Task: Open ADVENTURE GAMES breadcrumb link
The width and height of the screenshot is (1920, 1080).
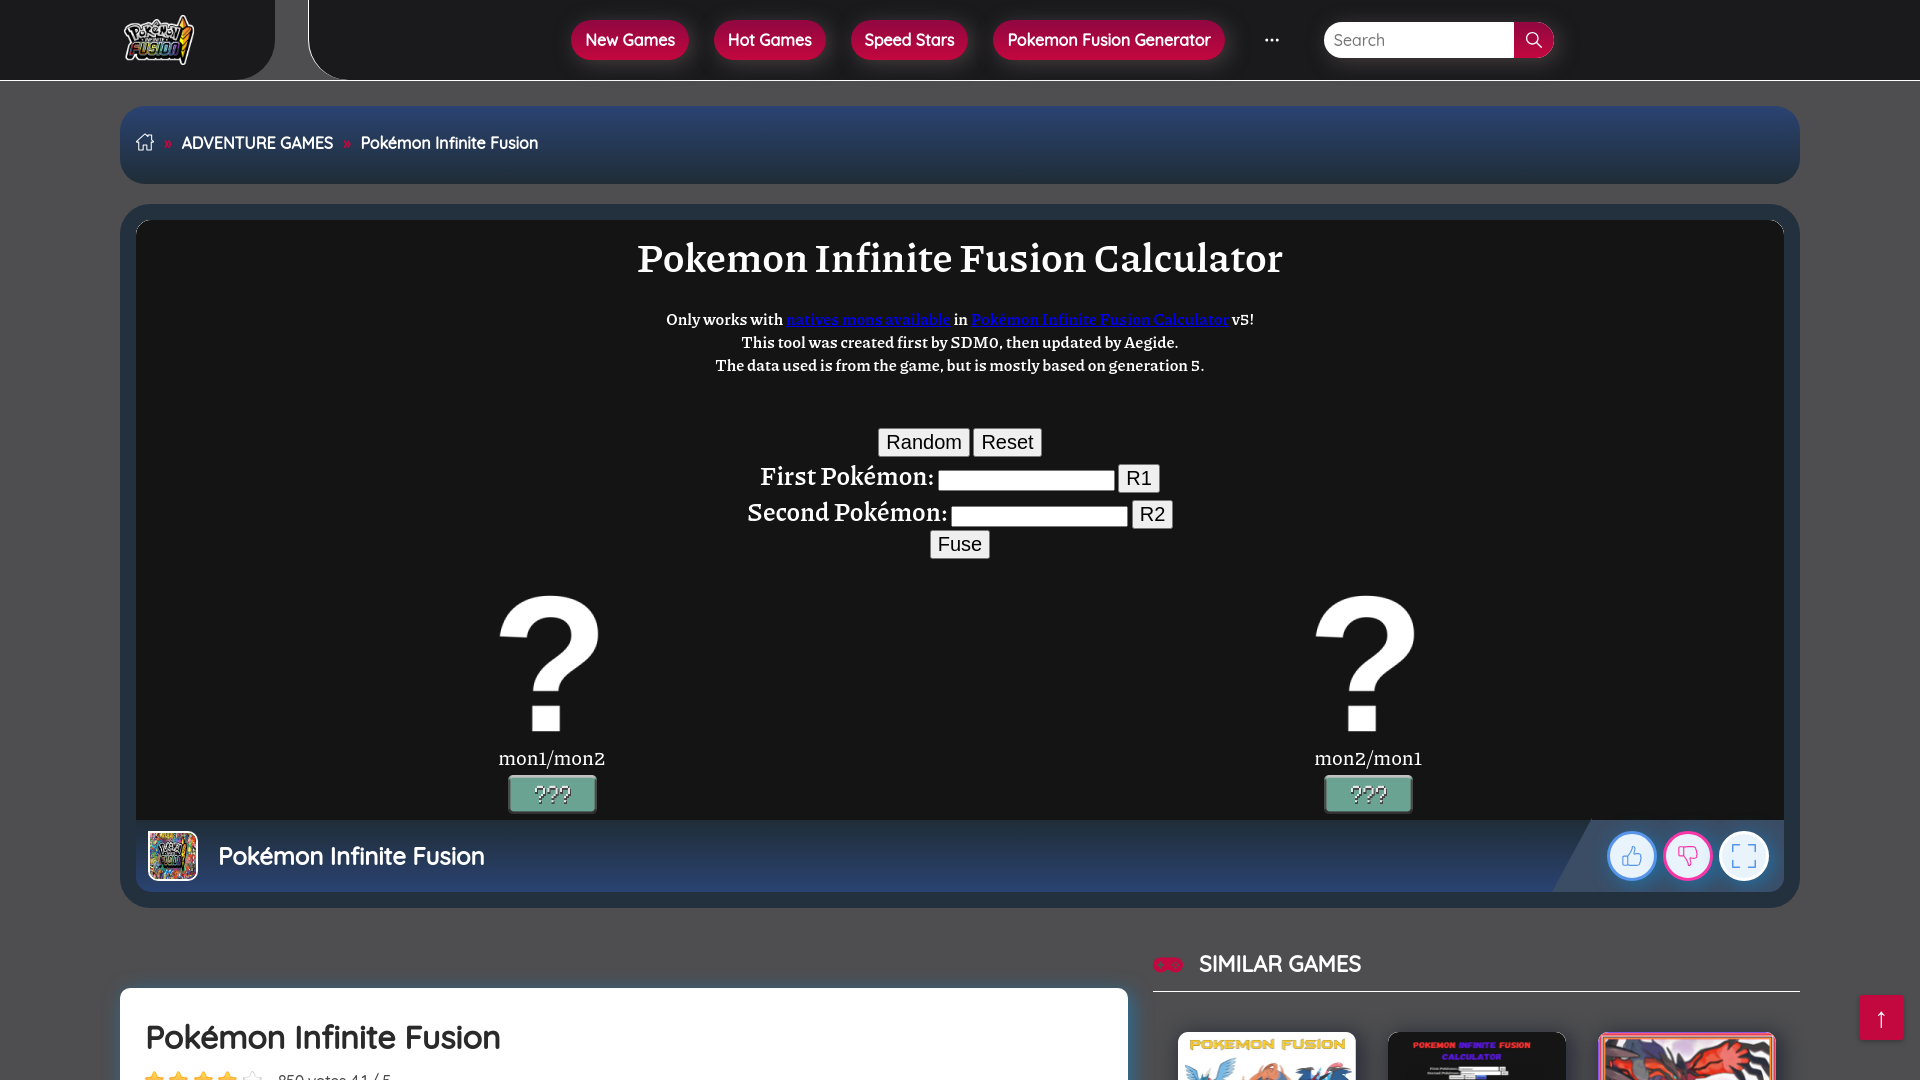Action: click(x=257, y=143)
